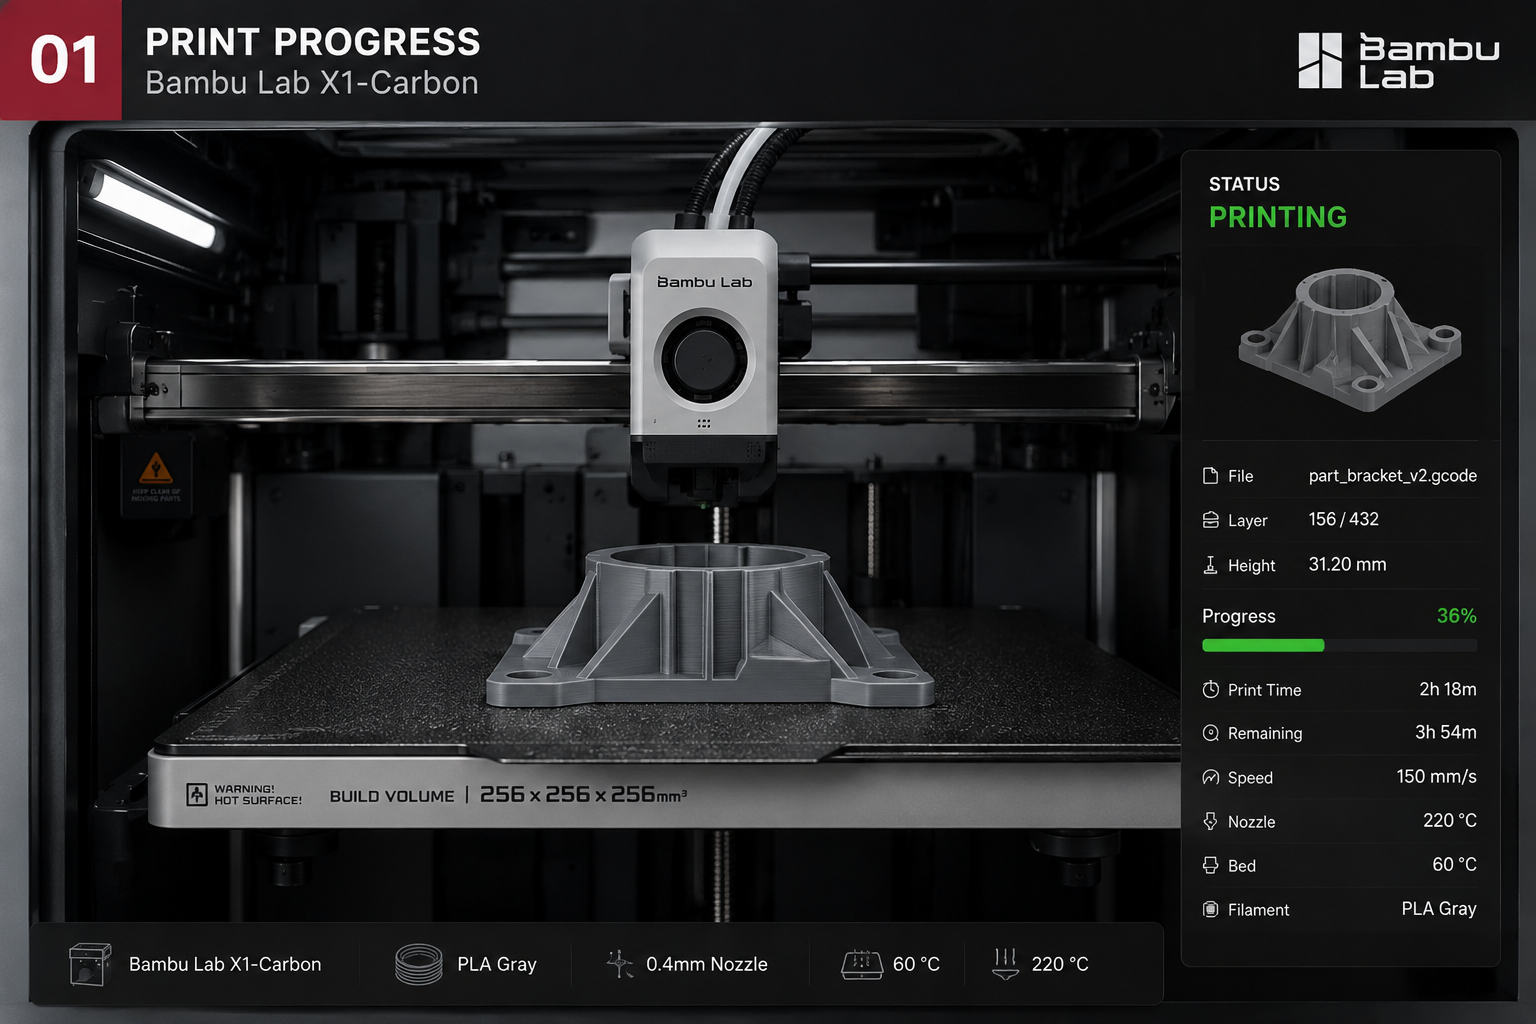Click the 01 step number badge

pos(61,60)
